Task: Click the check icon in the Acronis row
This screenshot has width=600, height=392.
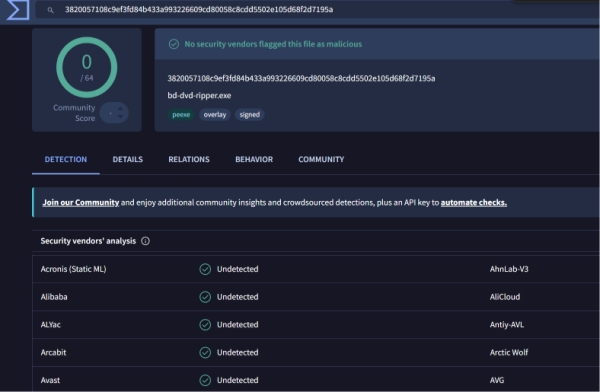Action: click(x=205, y=269)
